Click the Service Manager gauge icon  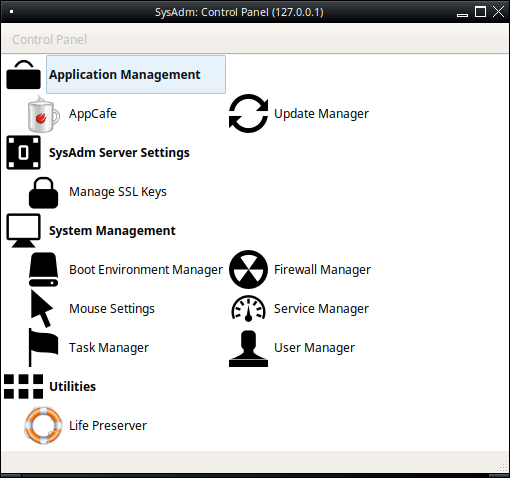248,309
